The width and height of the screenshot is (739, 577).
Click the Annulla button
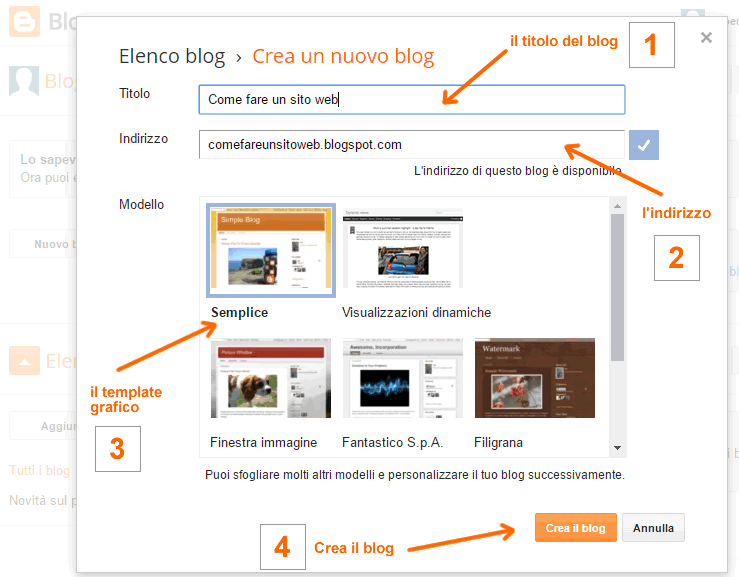coord(653,528)
